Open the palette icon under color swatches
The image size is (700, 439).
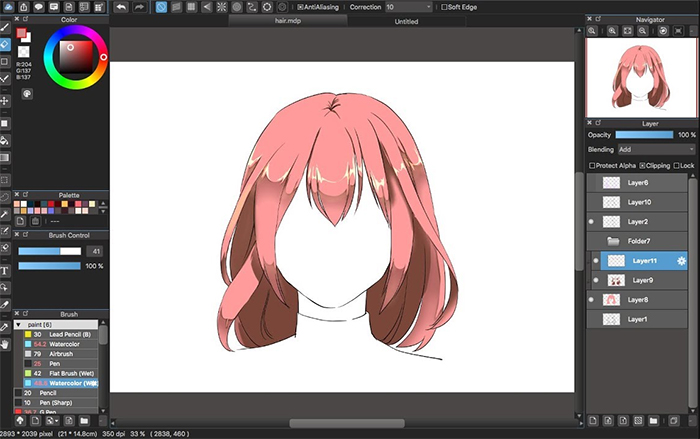point(27,94)
